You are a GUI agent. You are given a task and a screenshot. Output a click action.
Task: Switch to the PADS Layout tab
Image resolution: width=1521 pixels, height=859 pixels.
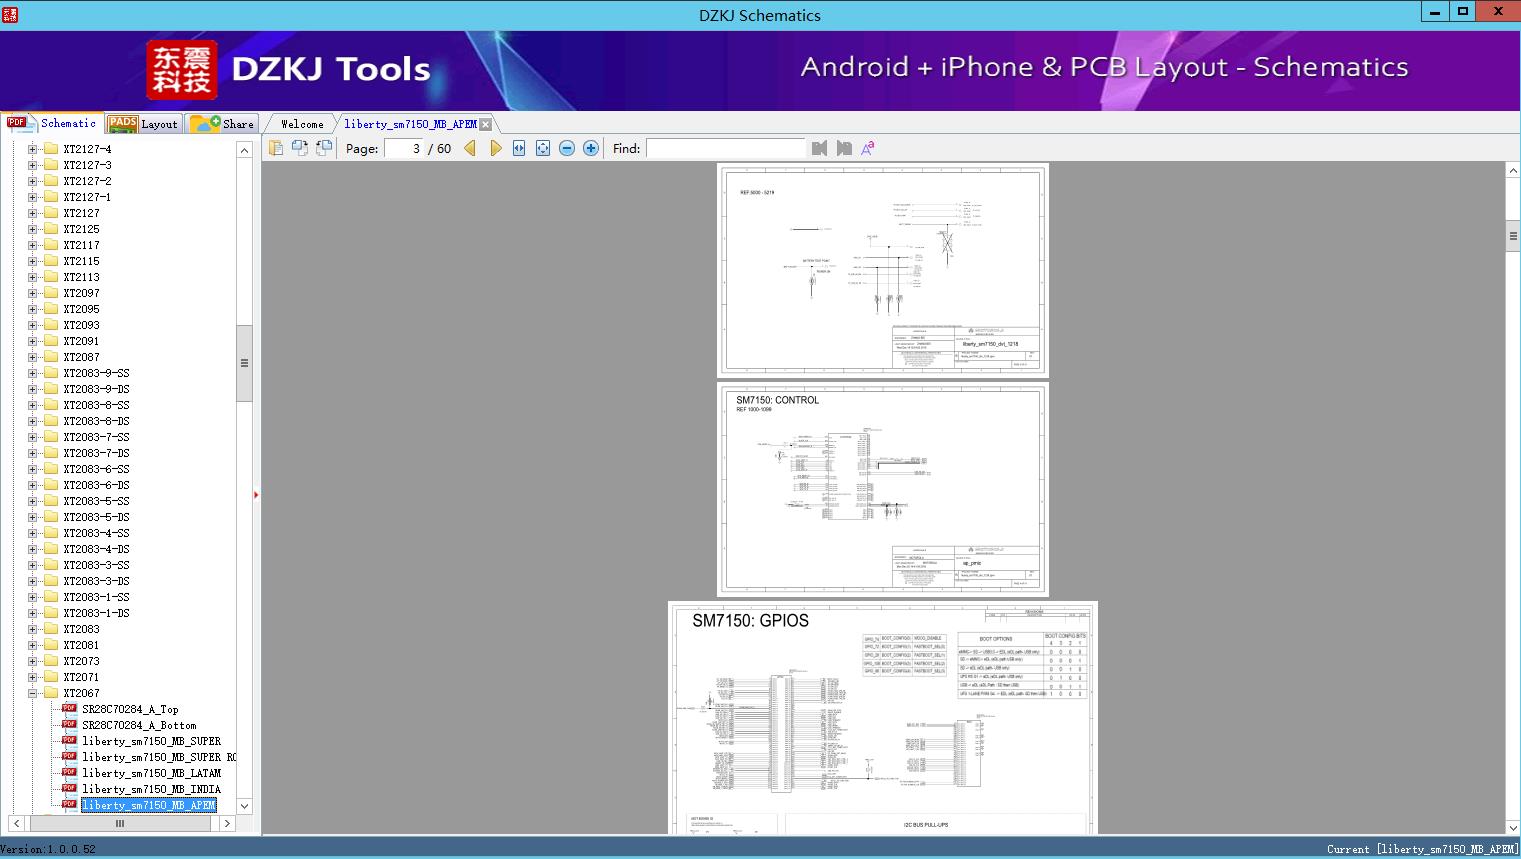pyautogui.click(x=143, y=123)
